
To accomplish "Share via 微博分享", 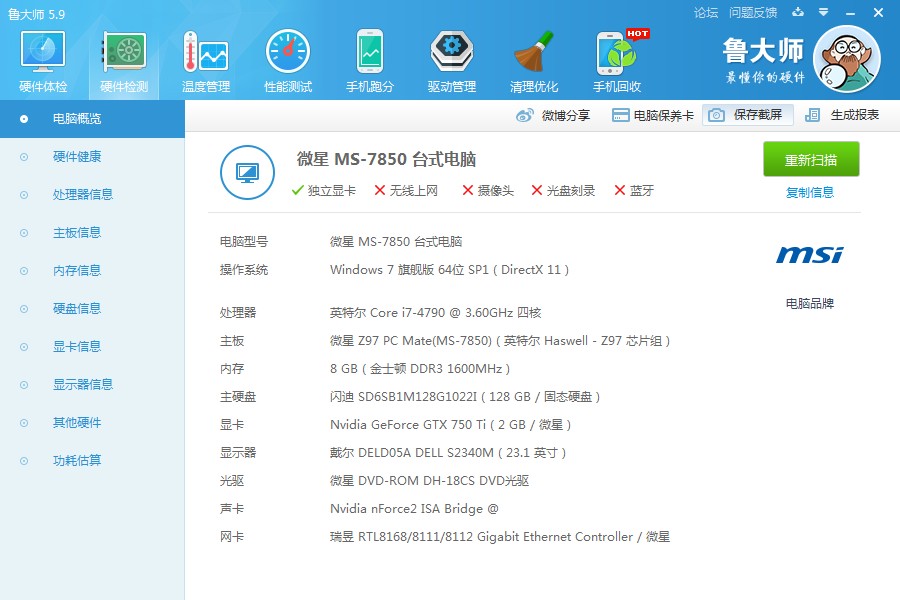I will coord(553,115).
